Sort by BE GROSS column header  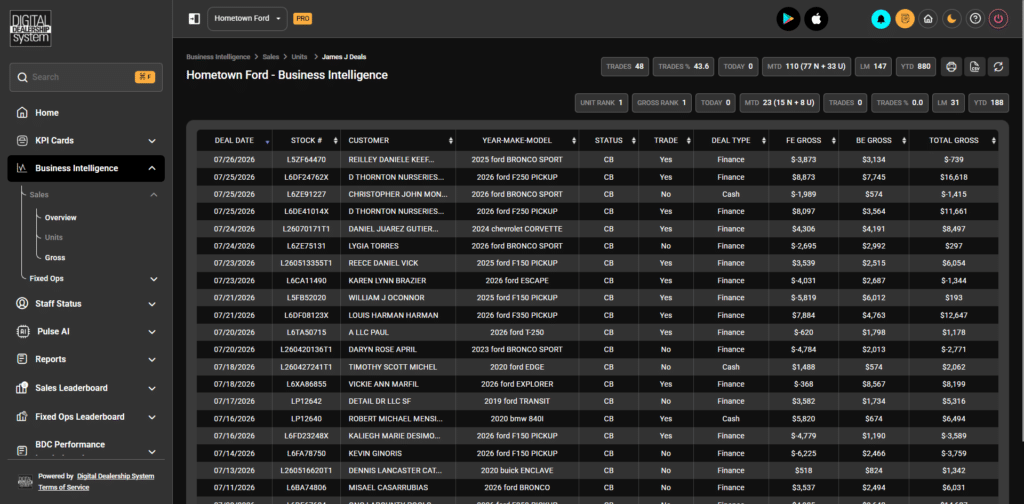(874, 140)
